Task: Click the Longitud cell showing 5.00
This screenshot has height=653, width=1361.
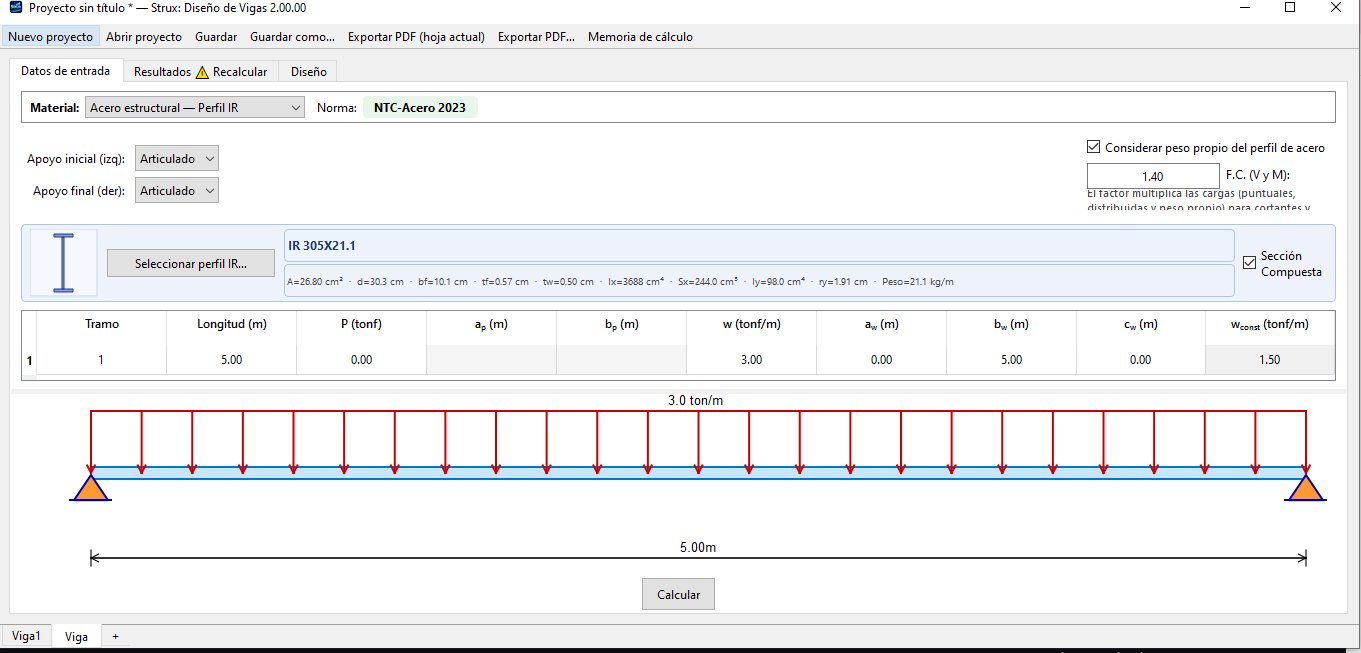Action: pos(231,360)
